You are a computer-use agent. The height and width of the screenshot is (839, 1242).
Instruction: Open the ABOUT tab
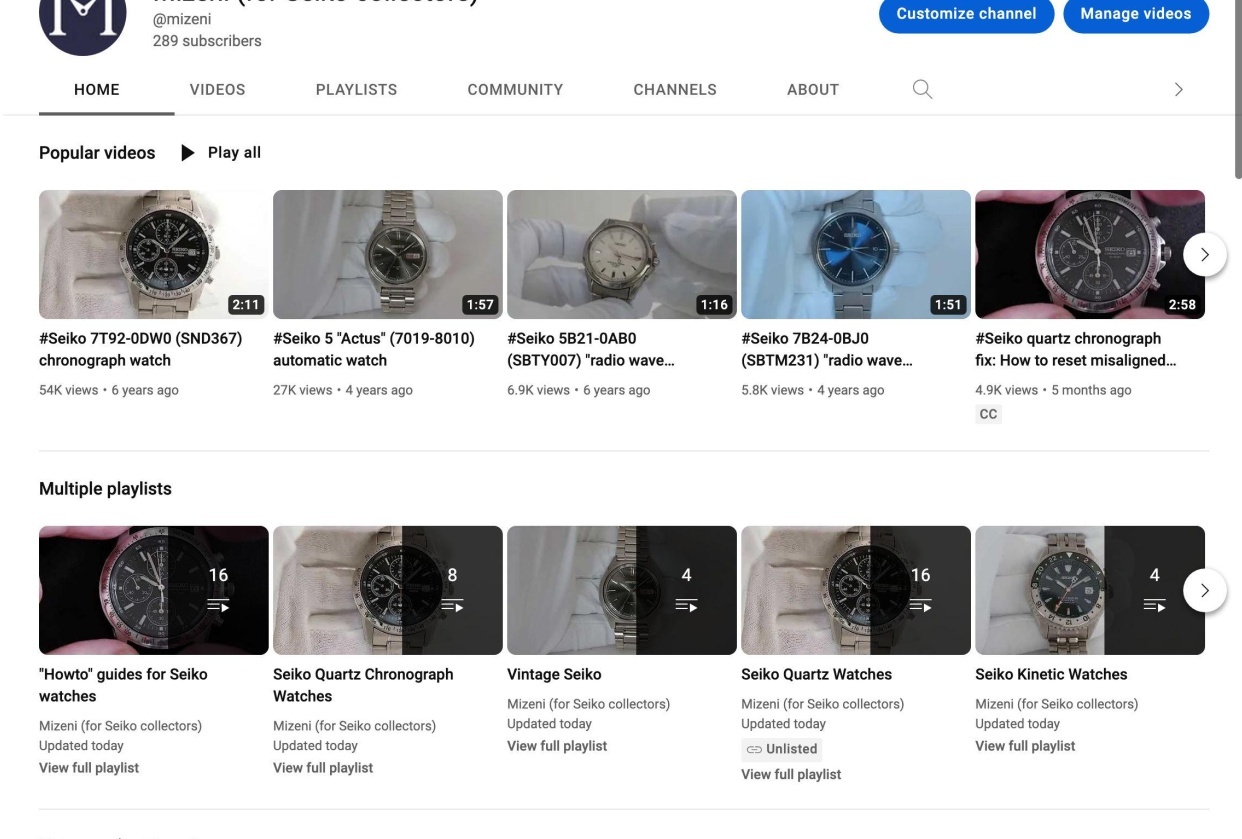[813, 90]
